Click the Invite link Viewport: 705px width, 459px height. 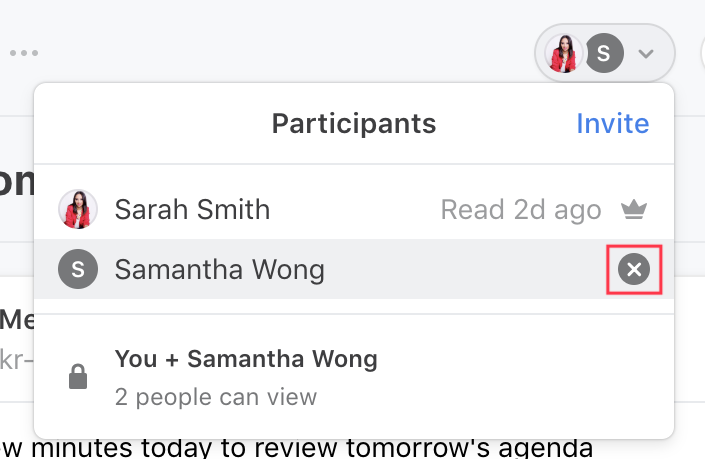(x=612, y=123)
